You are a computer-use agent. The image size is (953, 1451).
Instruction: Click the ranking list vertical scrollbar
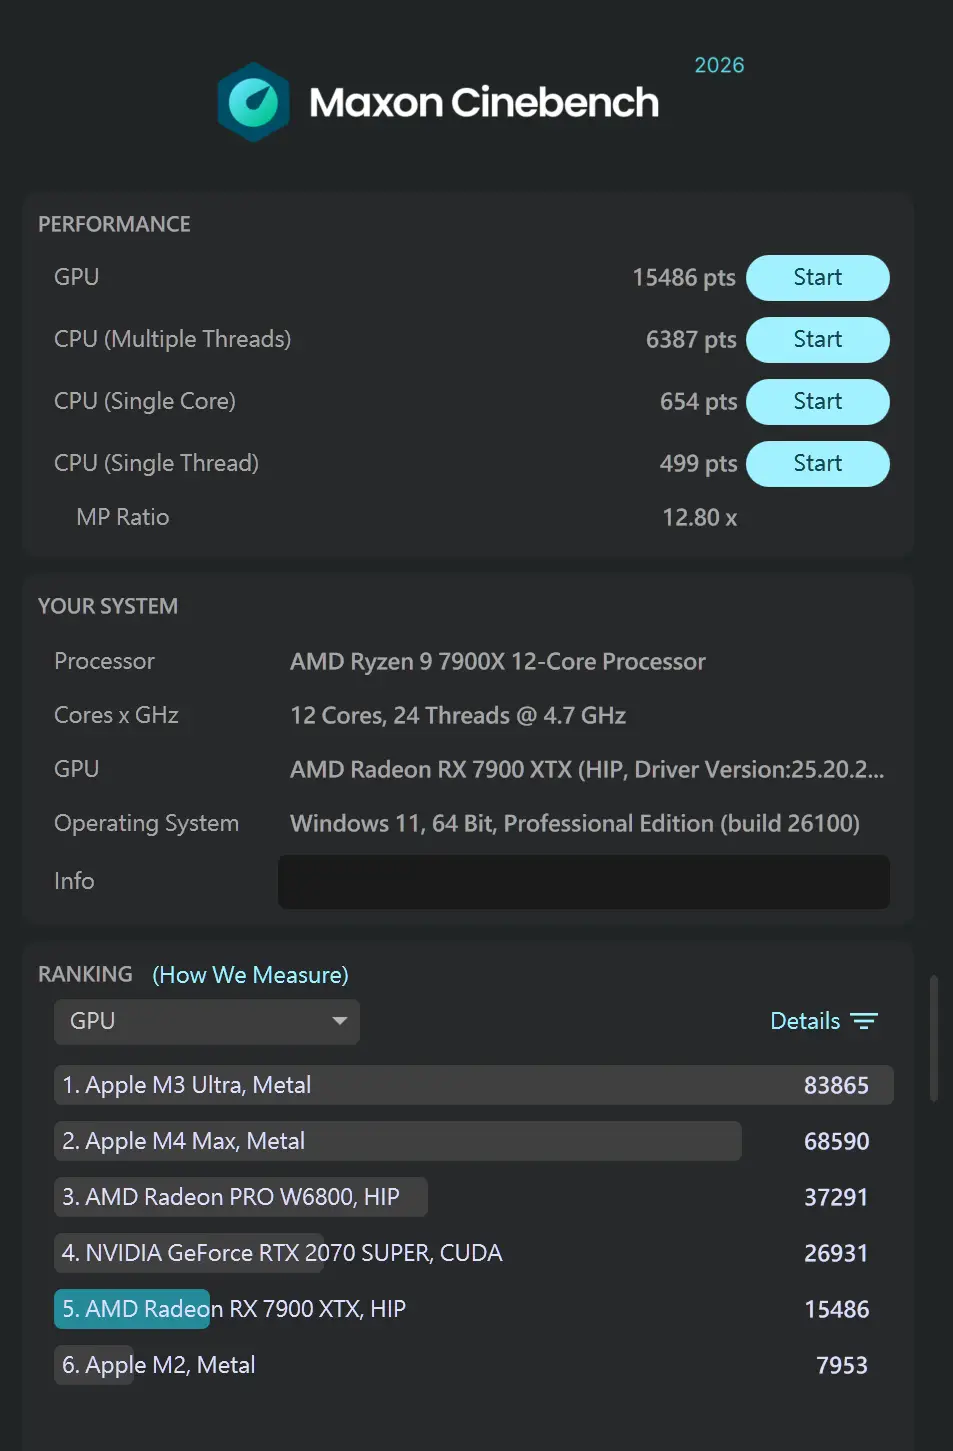pos(934,1038)
